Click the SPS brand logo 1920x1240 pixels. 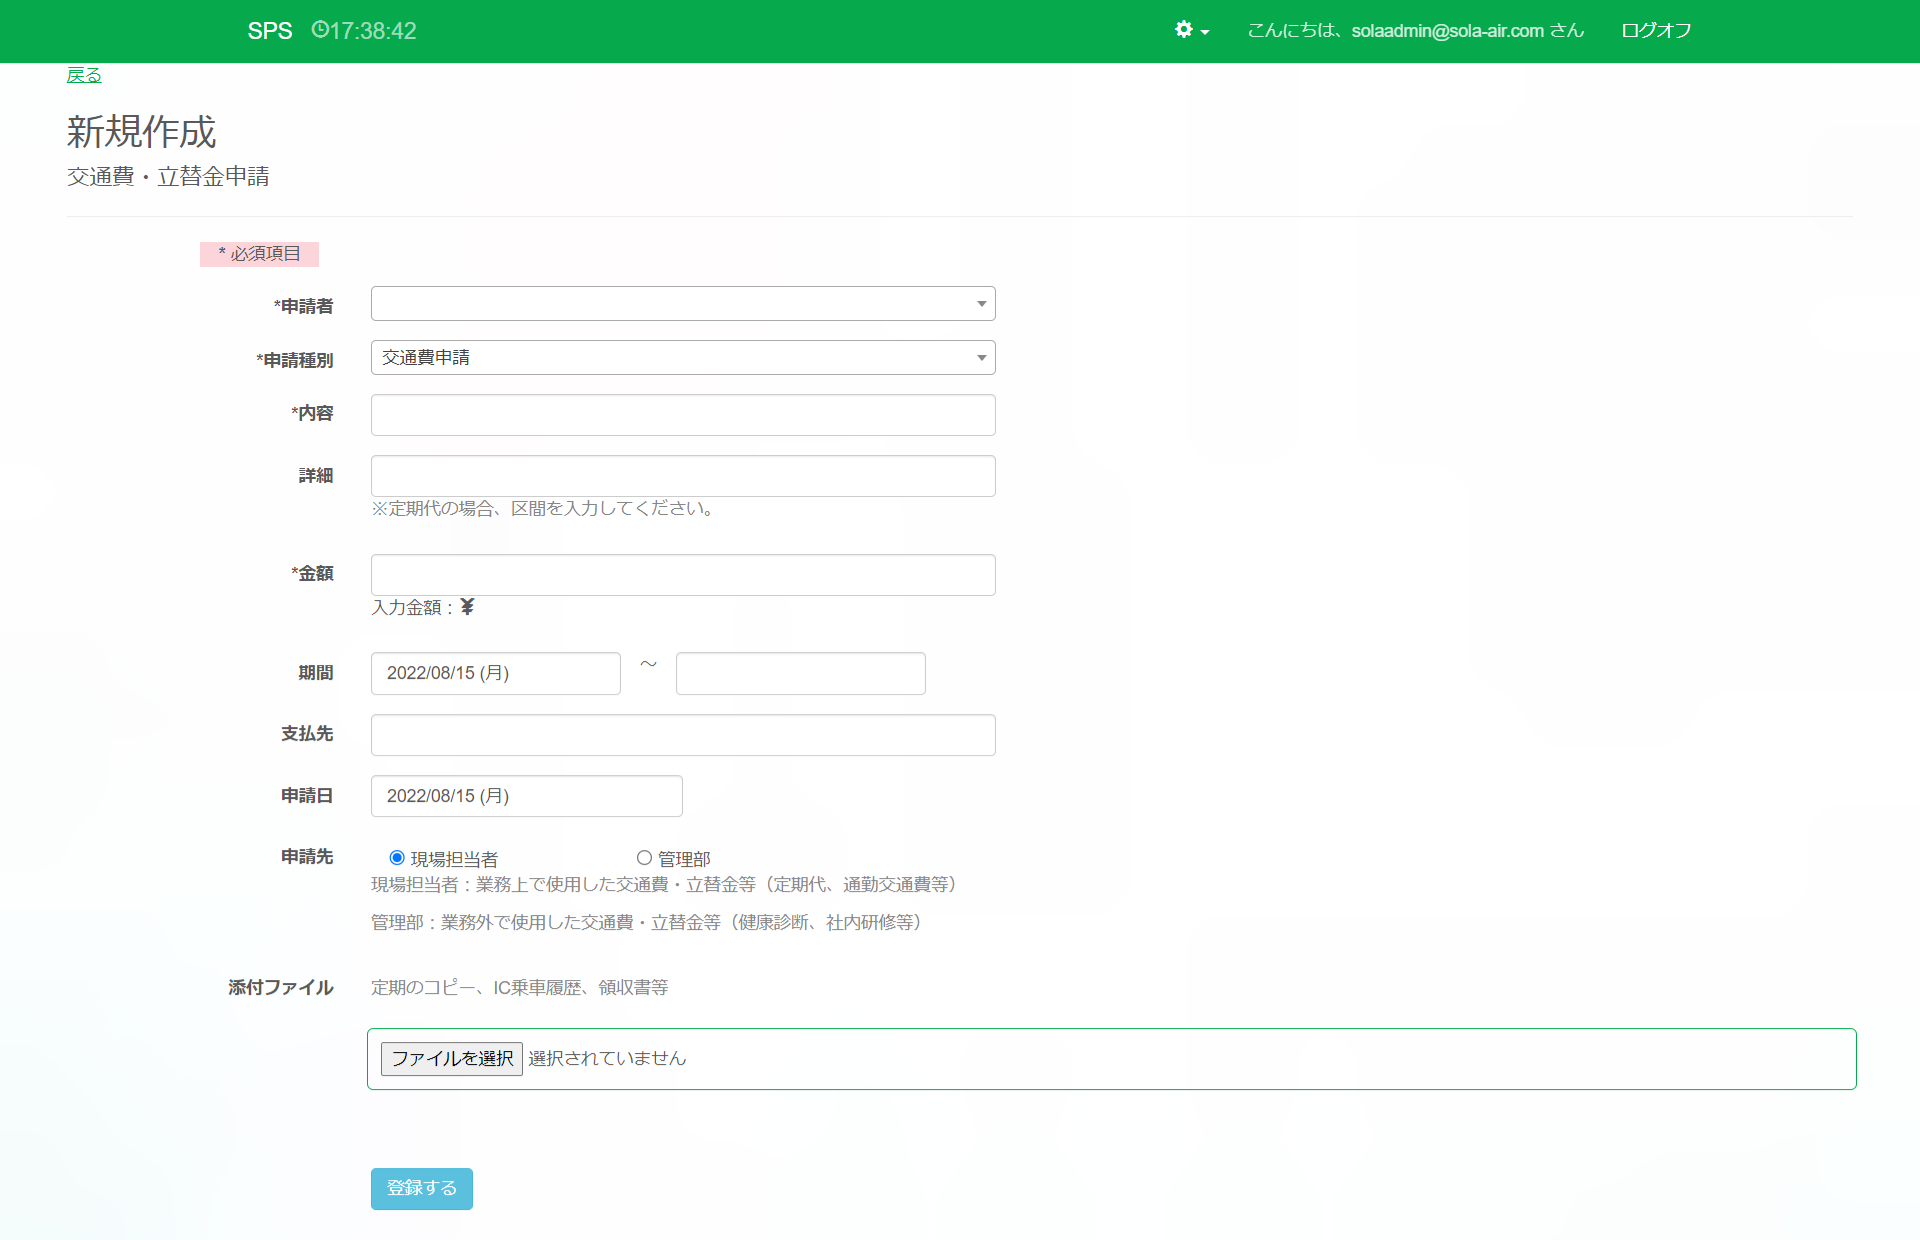270,31
